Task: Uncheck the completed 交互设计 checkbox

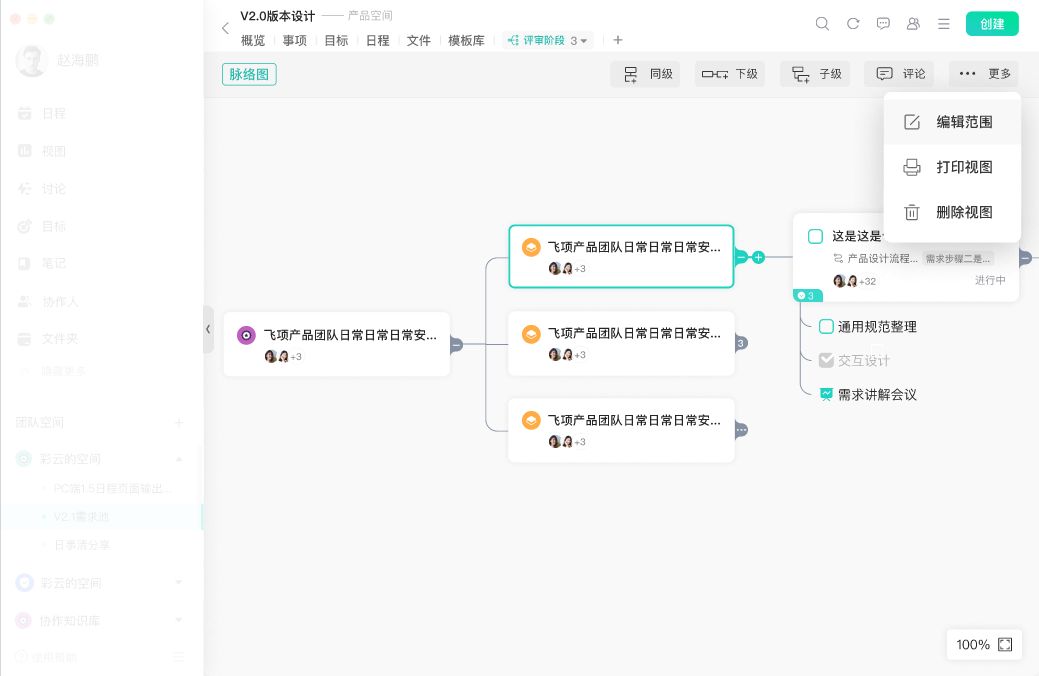Action: coord(827,360)
